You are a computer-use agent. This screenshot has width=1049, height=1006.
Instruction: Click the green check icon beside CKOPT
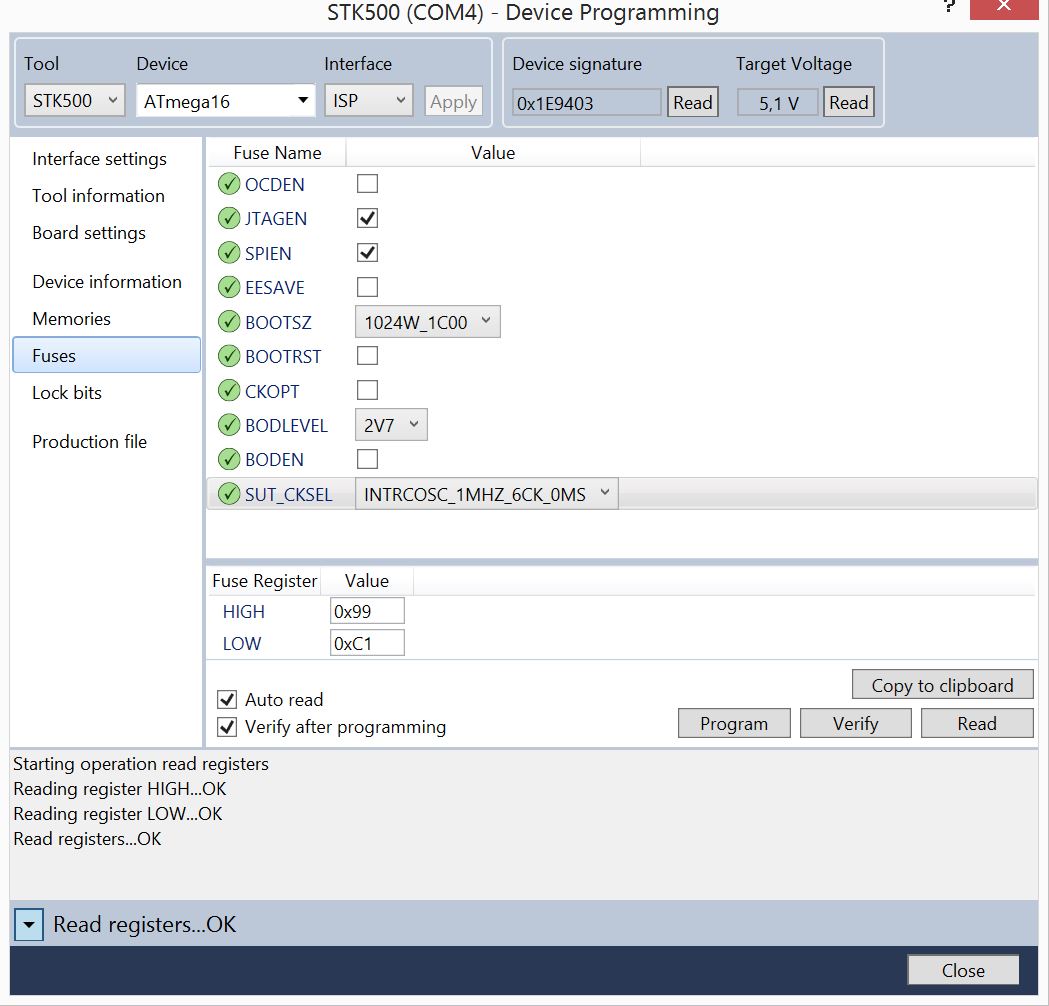pyautogui.click(x=229, y=391)
